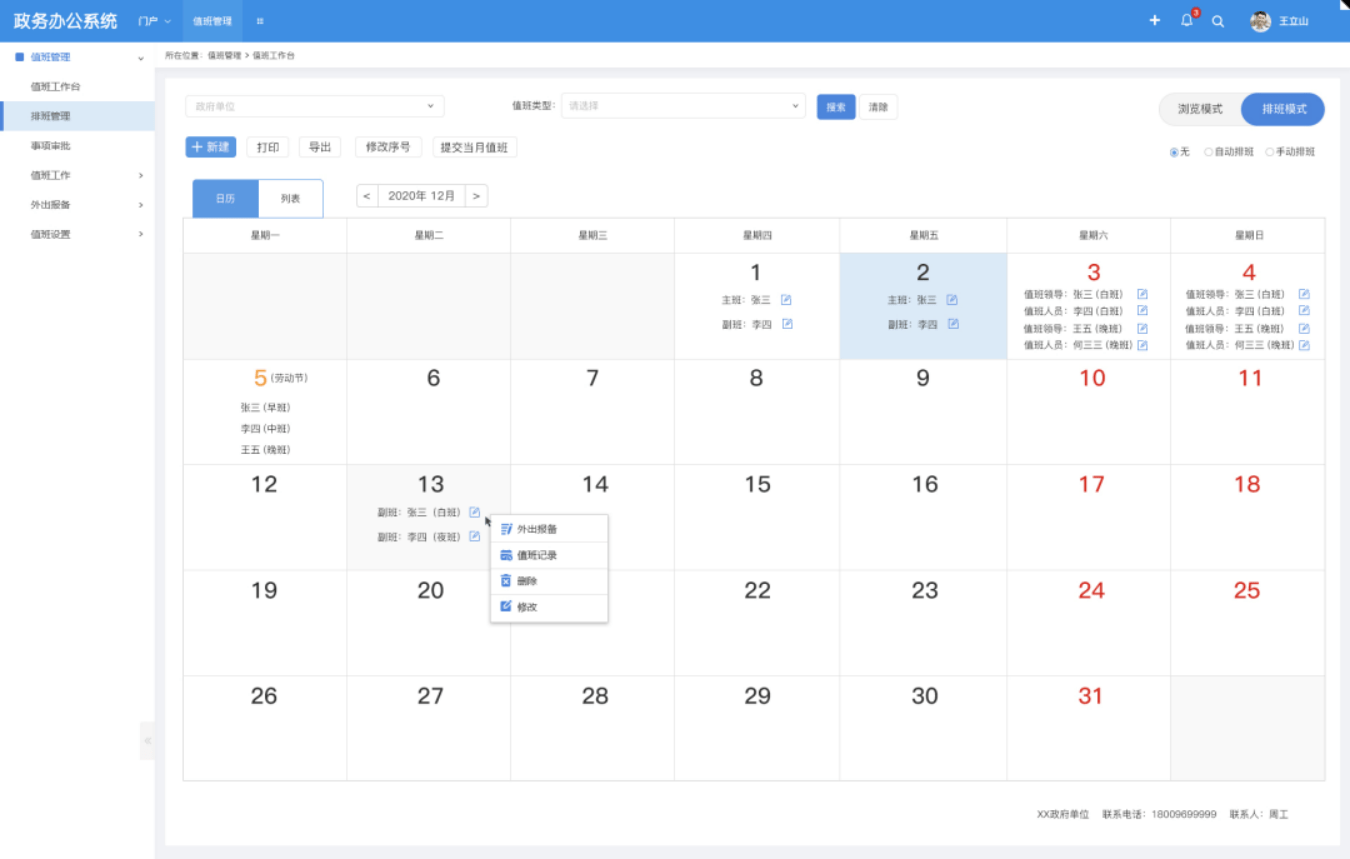Click the notification bell icon
The height and width of the screenshot is (859, 1350).
(1187, 21)
